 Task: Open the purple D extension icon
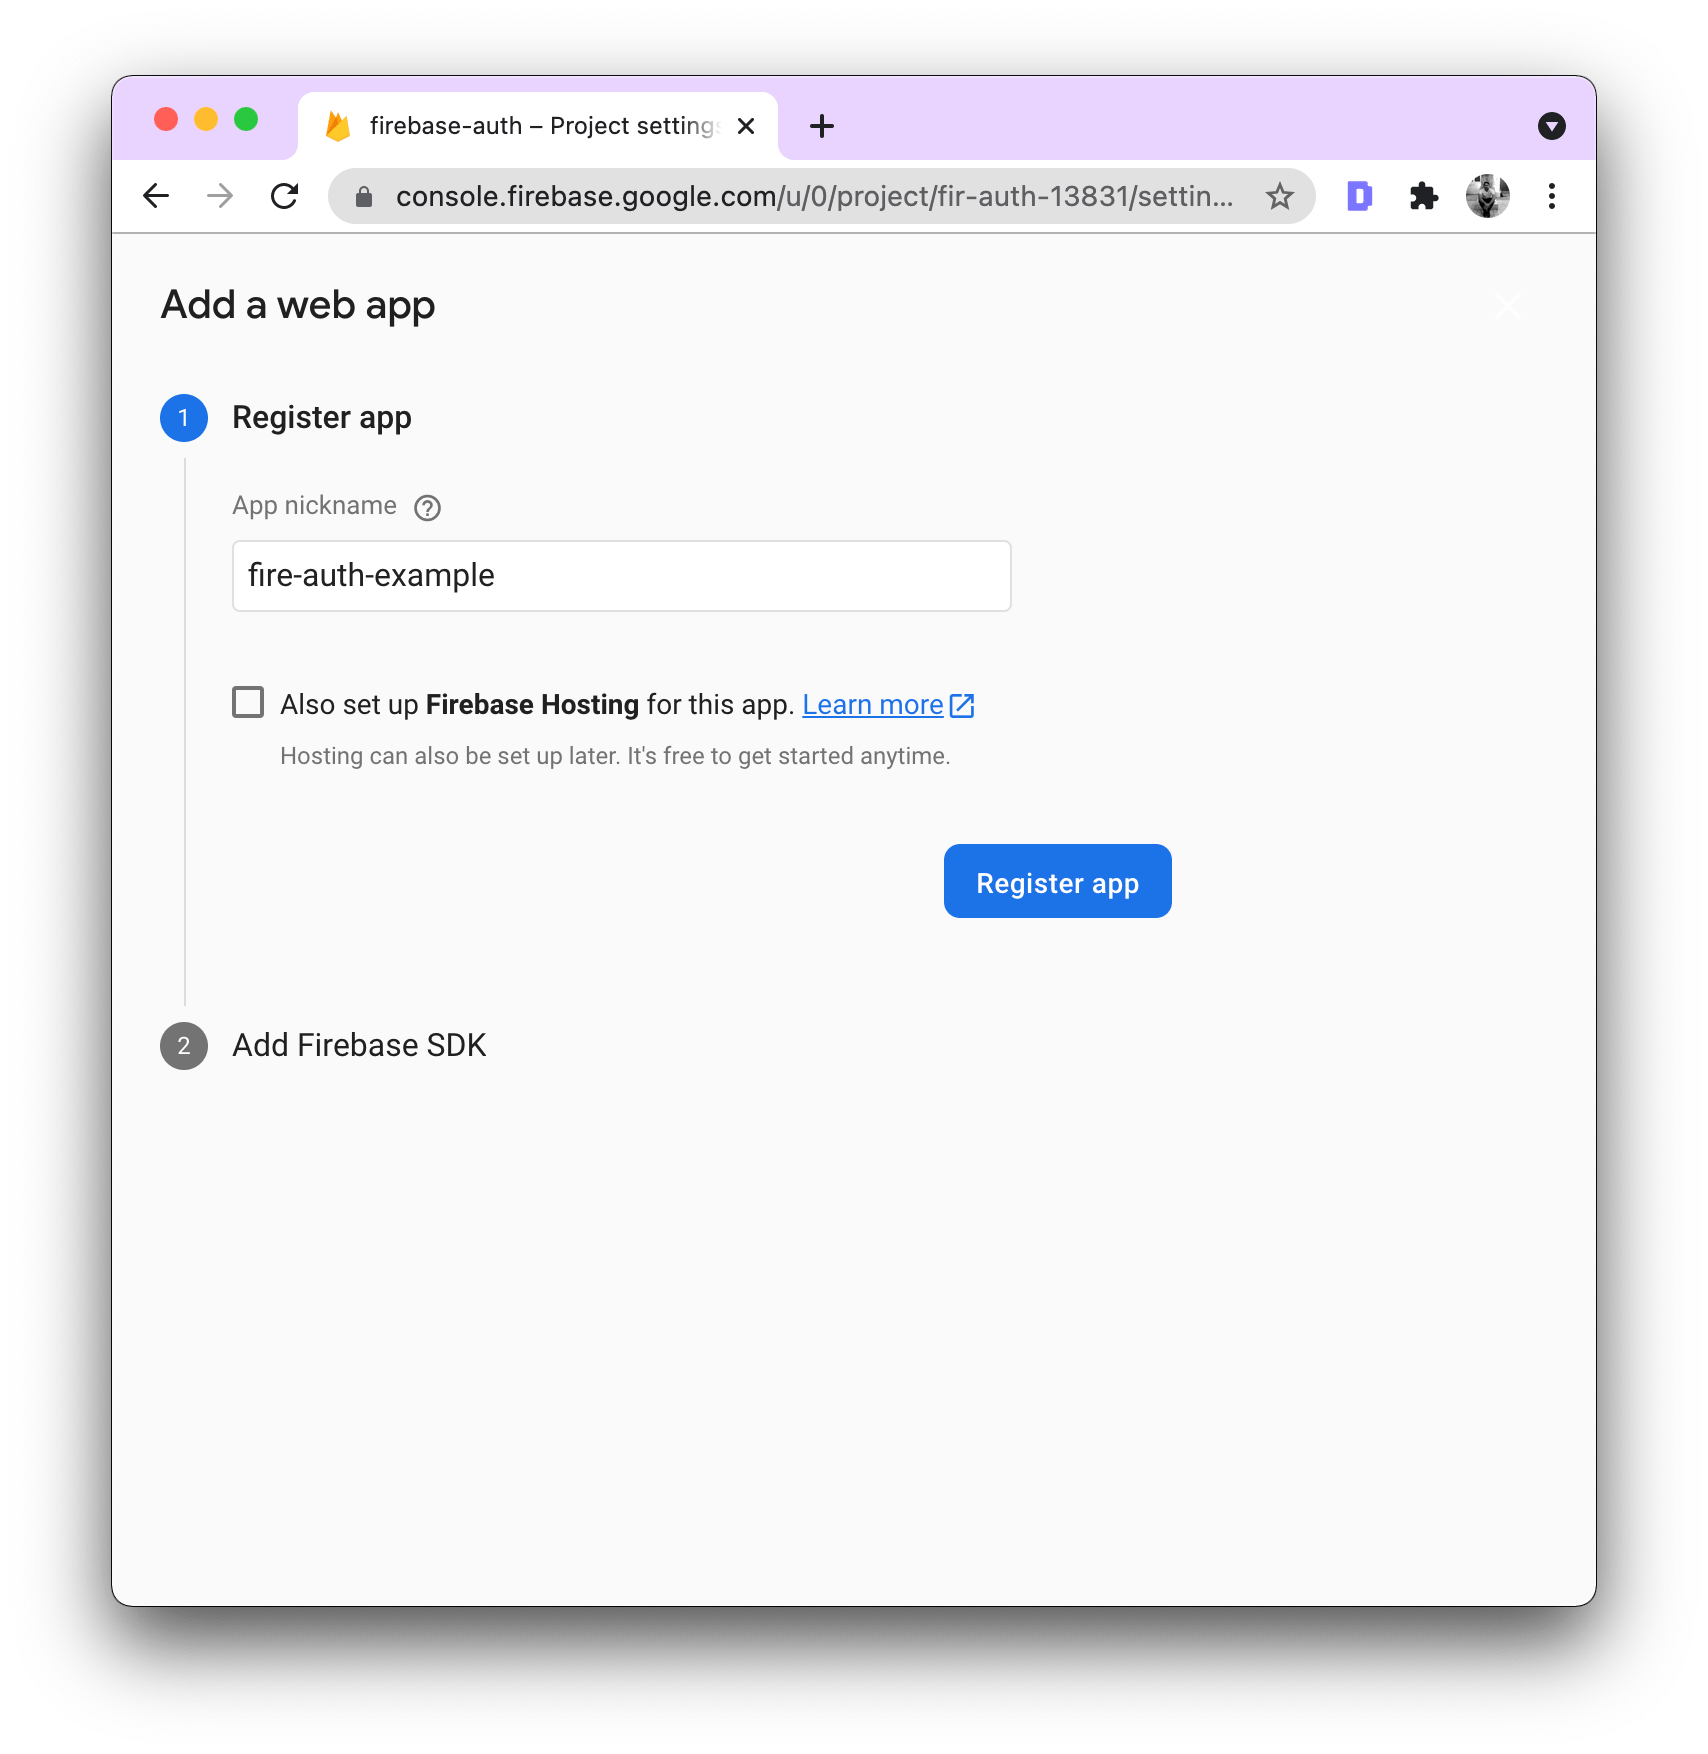(1360, 196)
